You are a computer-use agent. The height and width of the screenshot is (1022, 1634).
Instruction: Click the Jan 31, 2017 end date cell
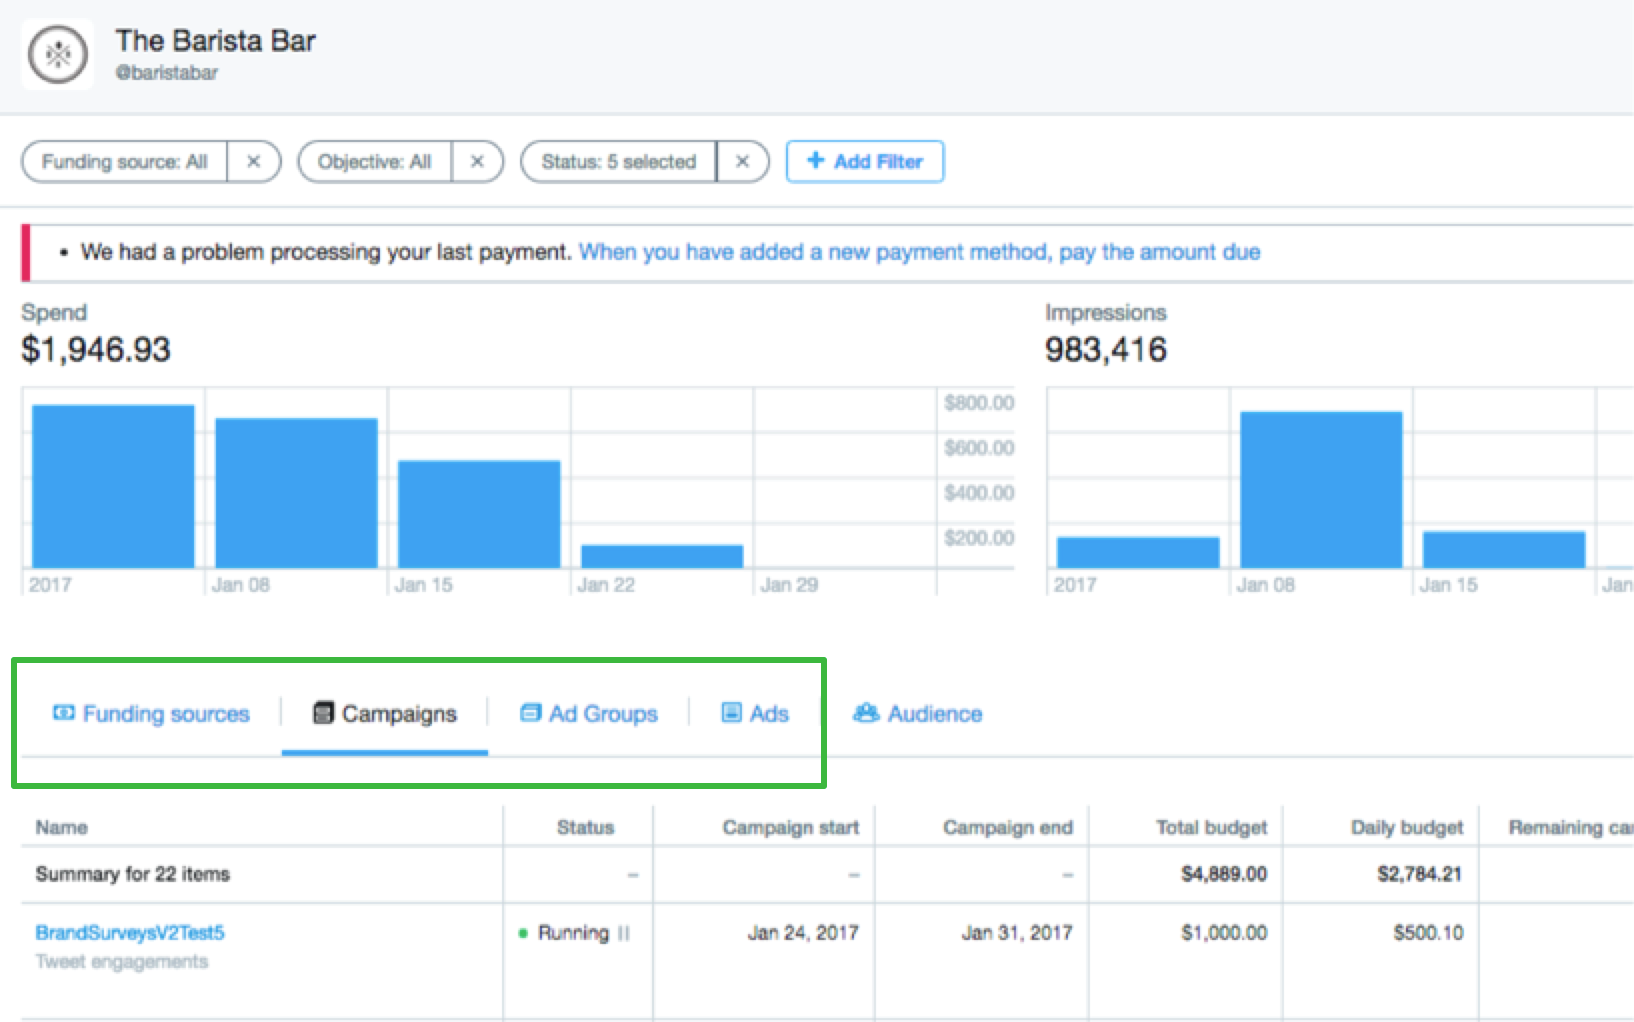point(1017,933)
